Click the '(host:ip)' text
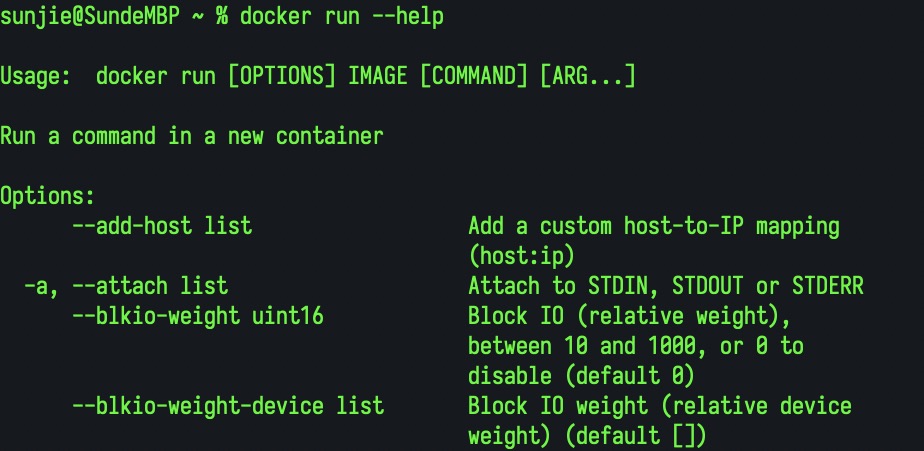Image resolution: width=924 pixels, height=451 pixels. click(x=522, y=256)
